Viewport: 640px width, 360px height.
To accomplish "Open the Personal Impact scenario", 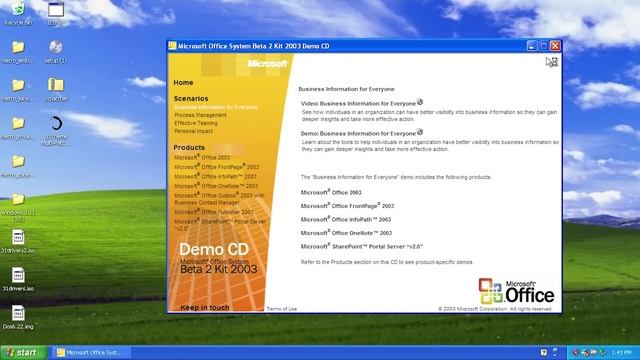I will (x=193, y=131).
